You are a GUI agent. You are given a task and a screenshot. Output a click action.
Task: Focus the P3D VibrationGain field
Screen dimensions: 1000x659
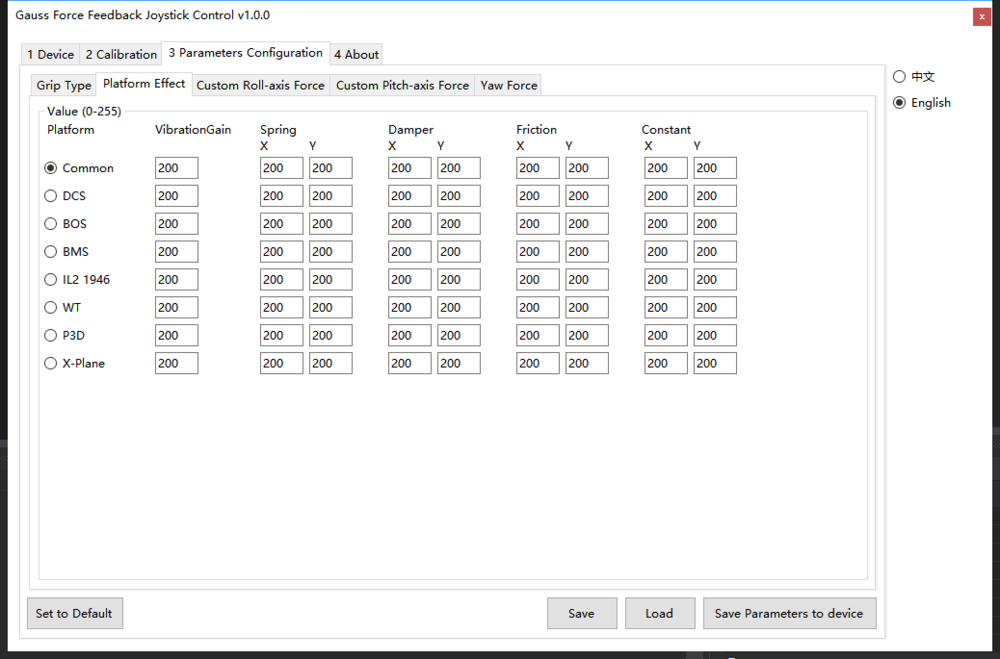(177, 336)
